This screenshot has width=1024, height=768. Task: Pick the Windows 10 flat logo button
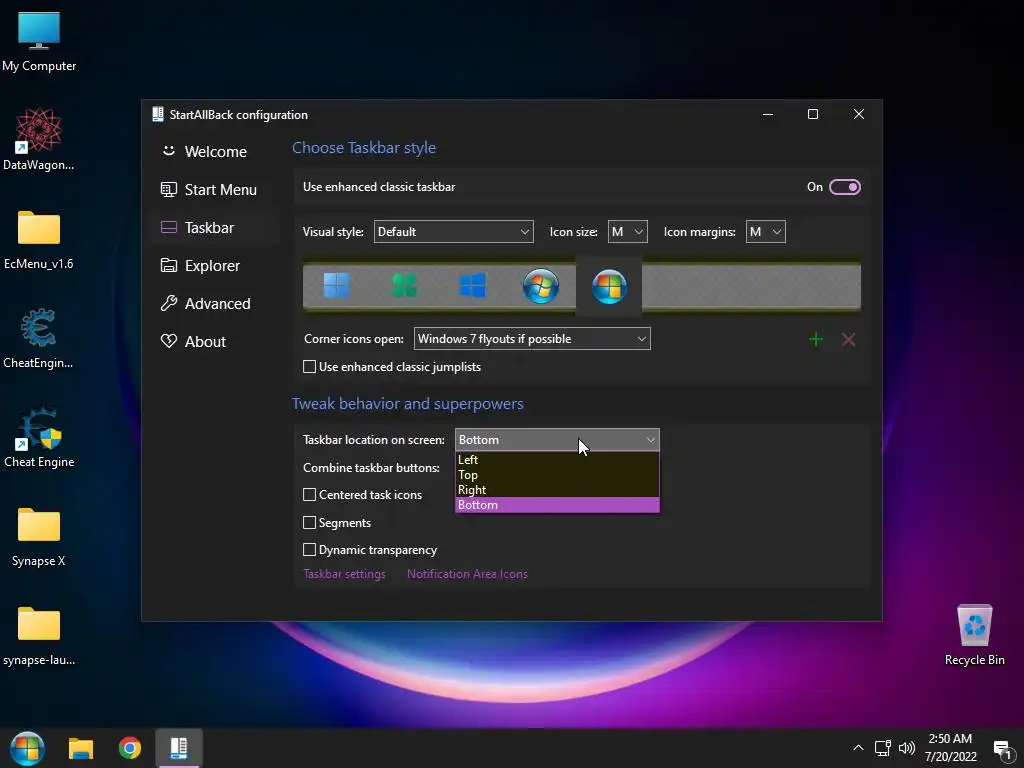(472, 285)
